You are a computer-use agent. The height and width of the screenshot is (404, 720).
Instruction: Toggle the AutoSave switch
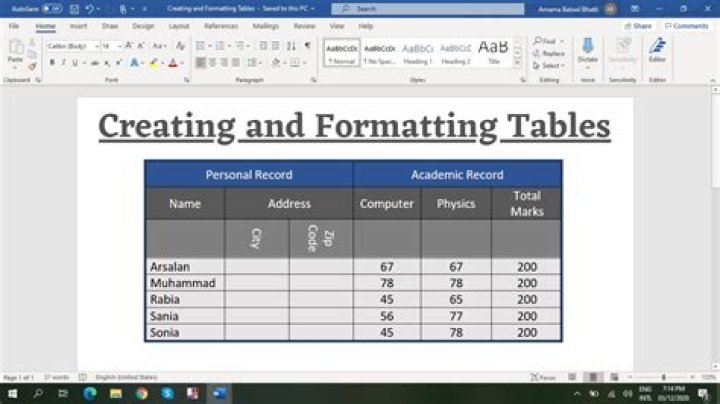(x=52, y=9)
